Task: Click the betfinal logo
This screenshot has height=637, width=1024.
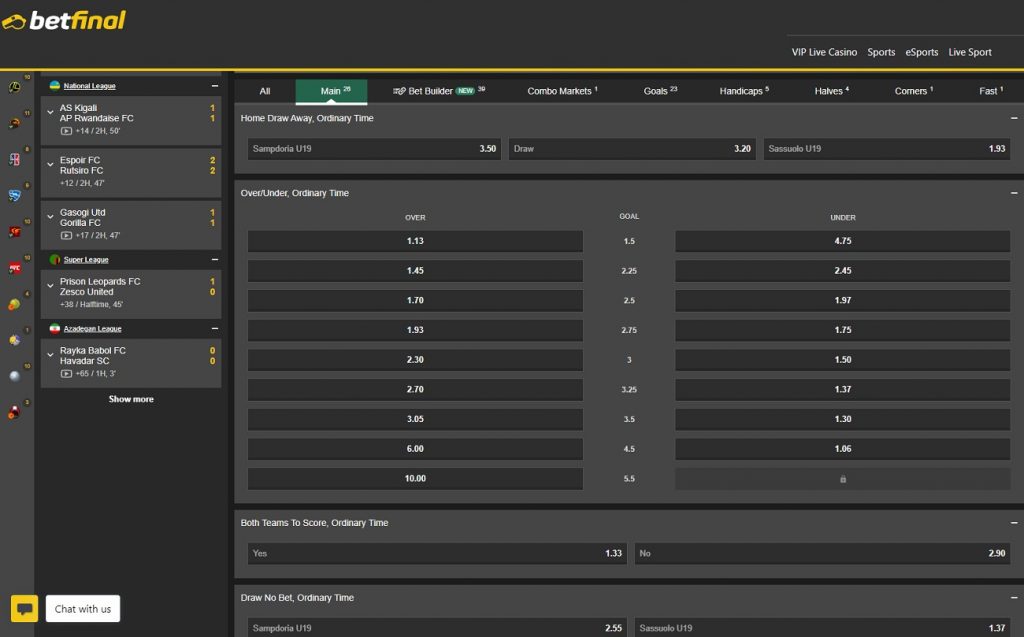Action: coord(63,21)
